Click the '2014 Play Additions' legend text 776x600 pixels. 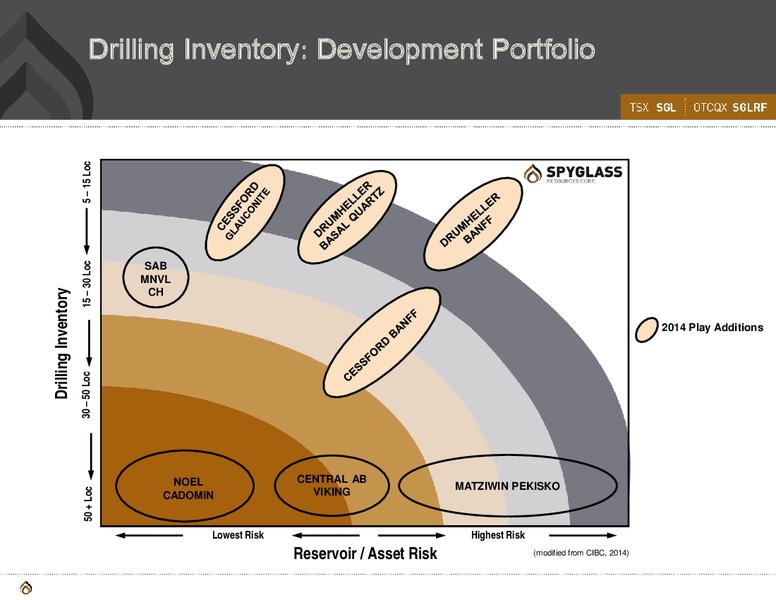pos(713,327)
